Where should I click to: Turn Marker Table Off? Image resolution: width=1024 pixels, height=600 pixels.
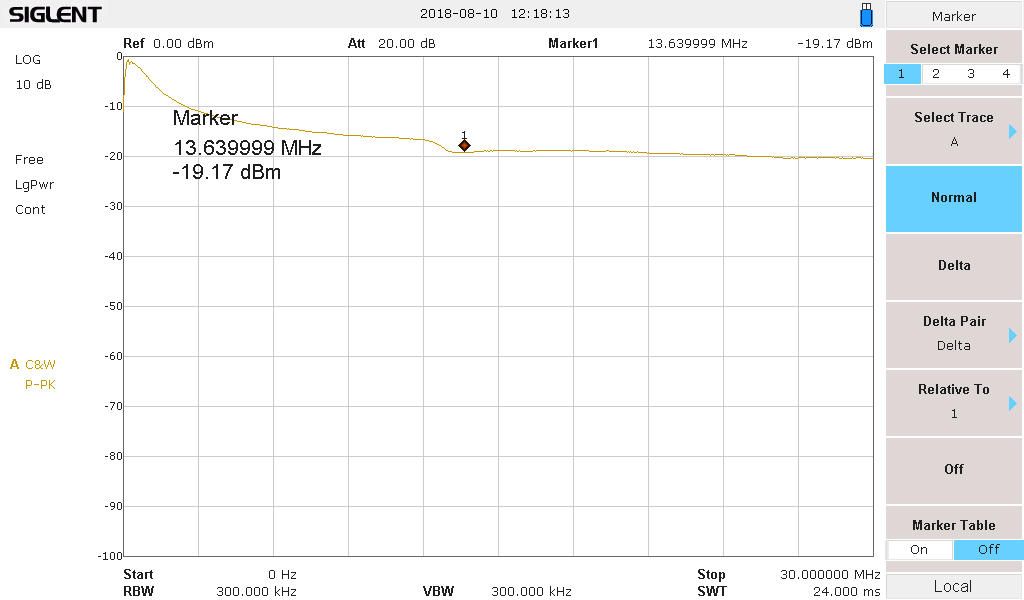(x=988, y=550)
